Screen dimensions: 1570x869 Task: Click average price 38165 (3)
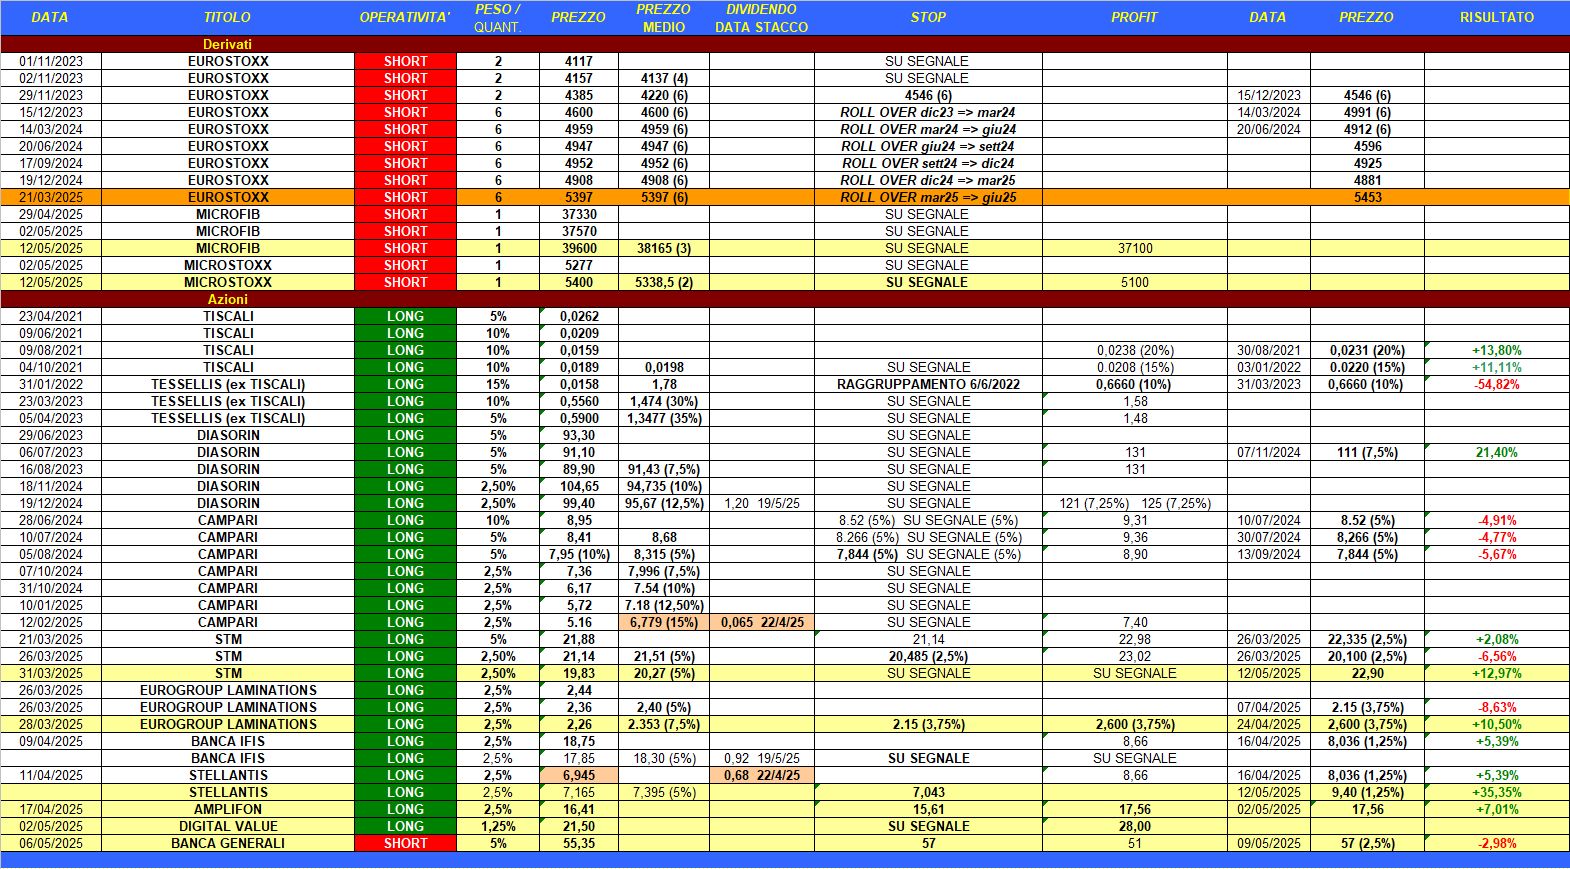pos(664,248)
